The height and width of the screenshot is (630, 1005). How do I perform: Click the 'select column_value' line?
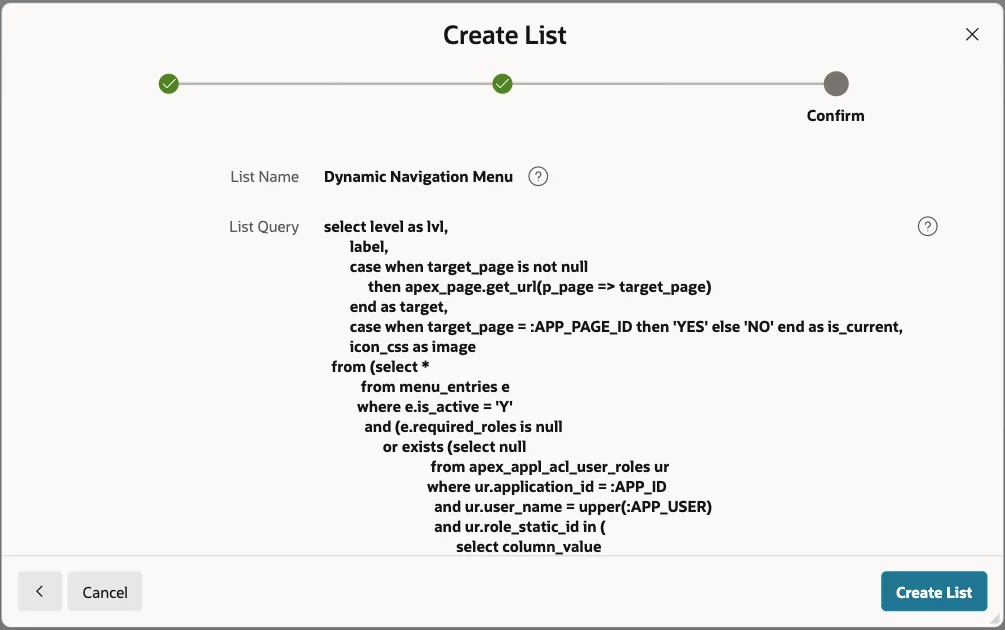(x=529, y=547)
